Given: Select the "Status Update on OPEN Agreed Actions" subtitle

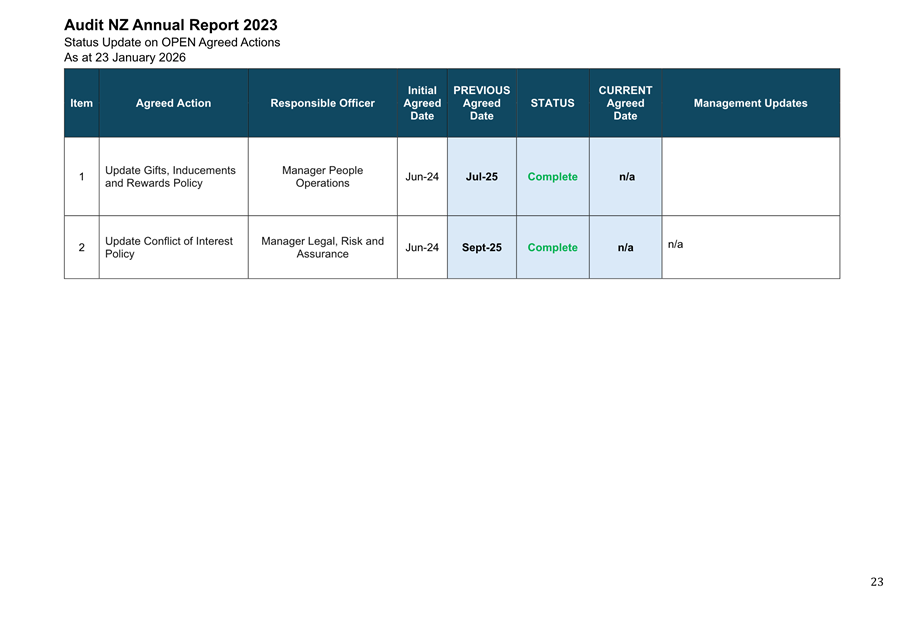Looking at the screenshot, I should click(x=172, y=42).
